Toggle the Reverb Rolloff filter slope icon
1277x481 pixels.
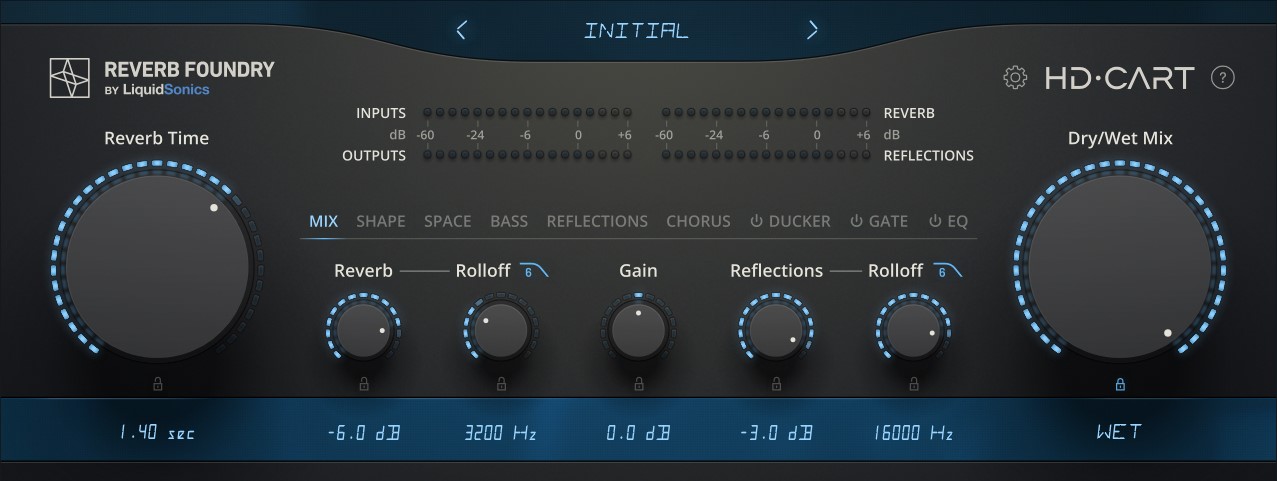(535, 270)
